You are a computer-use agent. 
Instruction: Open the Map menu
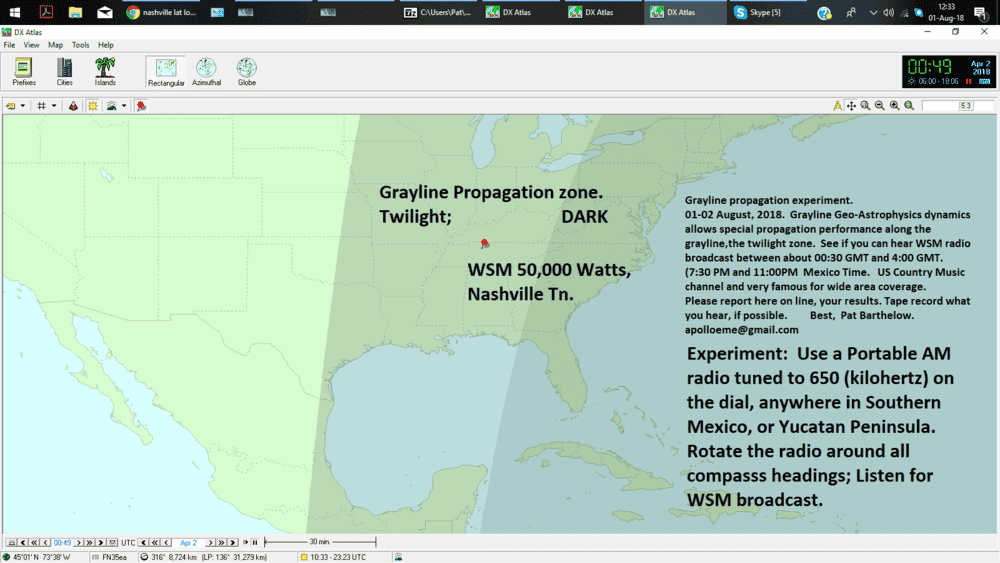(55, 45)
